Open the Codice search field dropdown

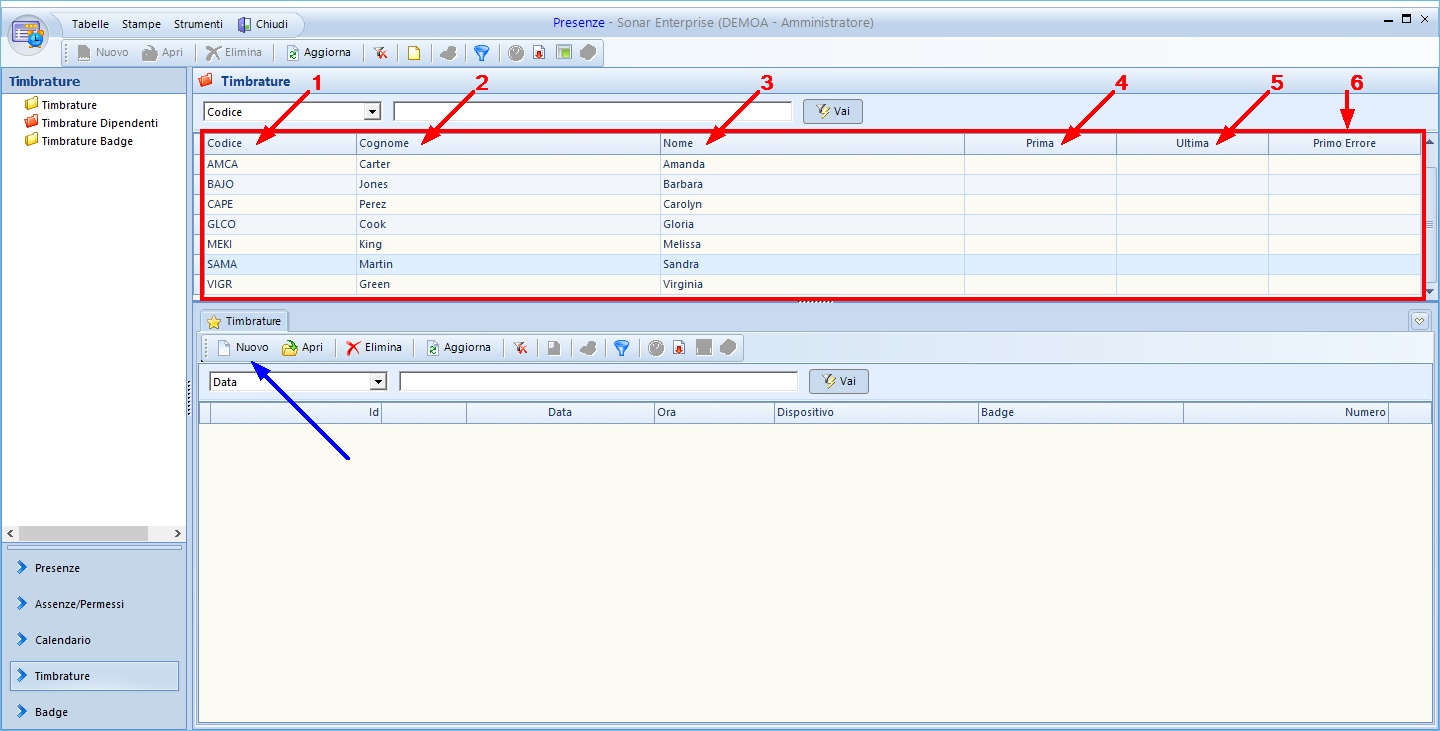(373, 112)
